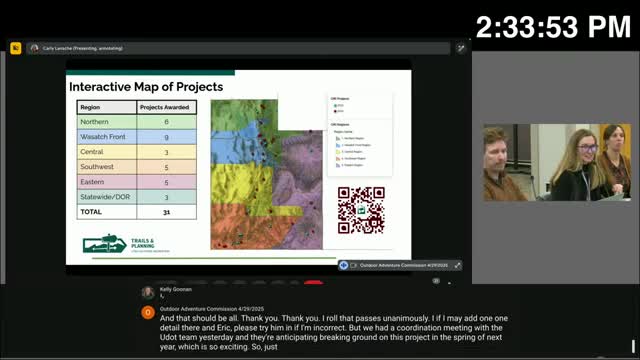This screenshot has height=360, width=640.
Task: Click Kelly Goonan's avatar in captions
Action: [148, 292]
